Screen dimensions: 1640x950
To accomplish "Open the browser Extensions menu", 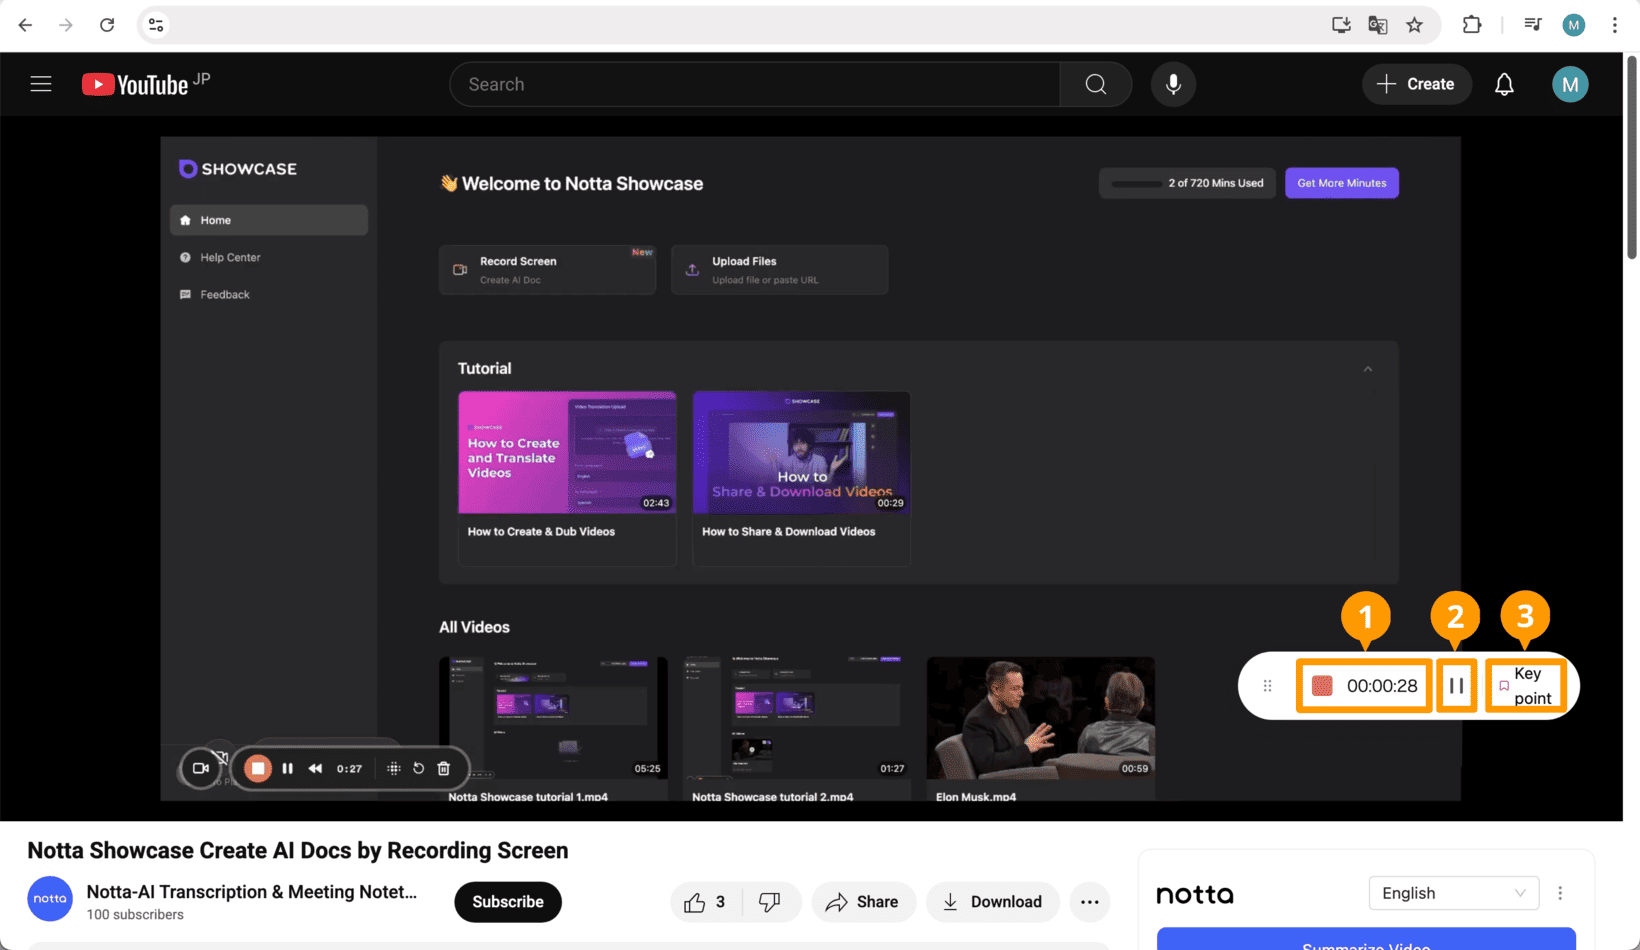I will (x=1472, y=25).
